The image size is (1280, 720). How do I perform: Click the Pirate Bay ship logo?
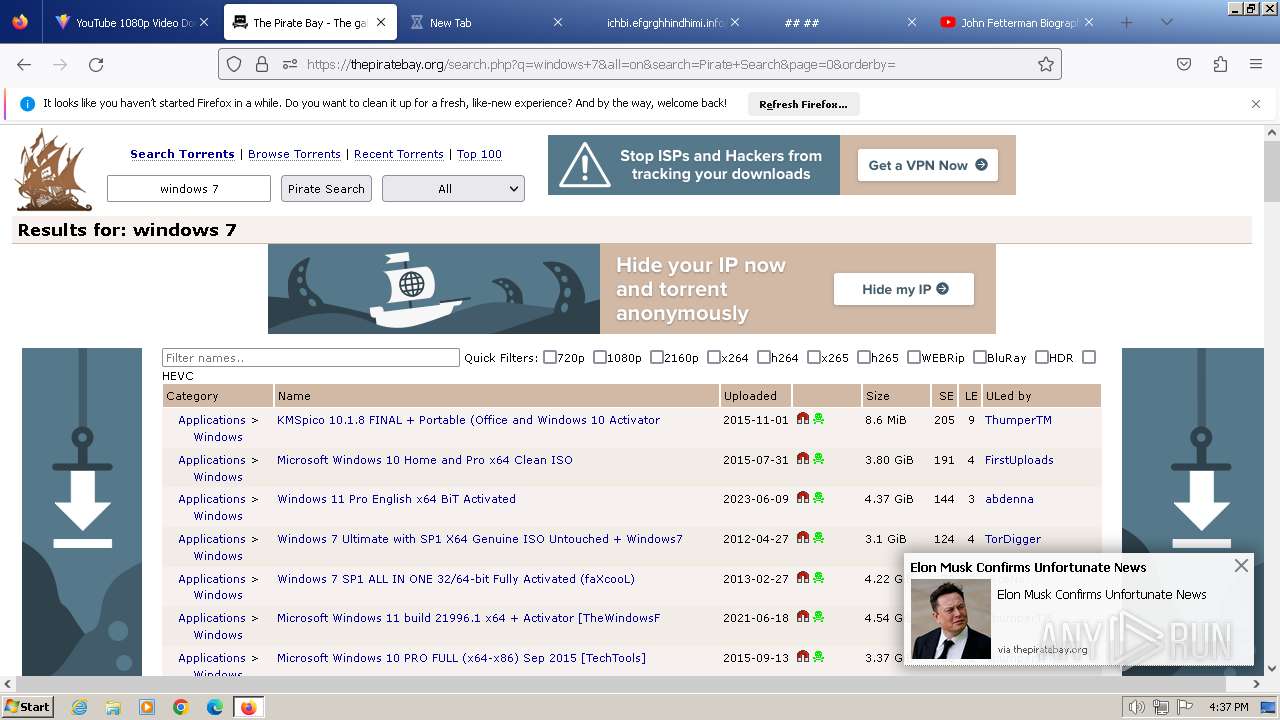[x=54, y=170]
